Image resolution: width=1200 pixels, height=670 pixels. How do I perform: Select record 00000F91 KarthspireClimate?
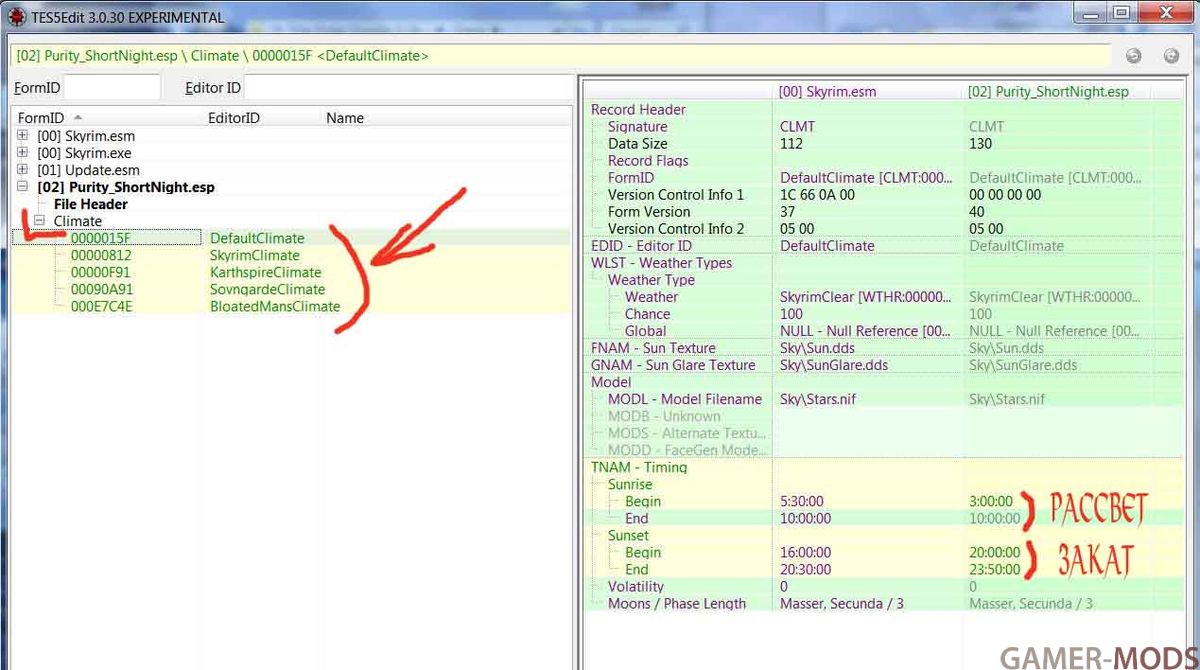pos(290,272)
